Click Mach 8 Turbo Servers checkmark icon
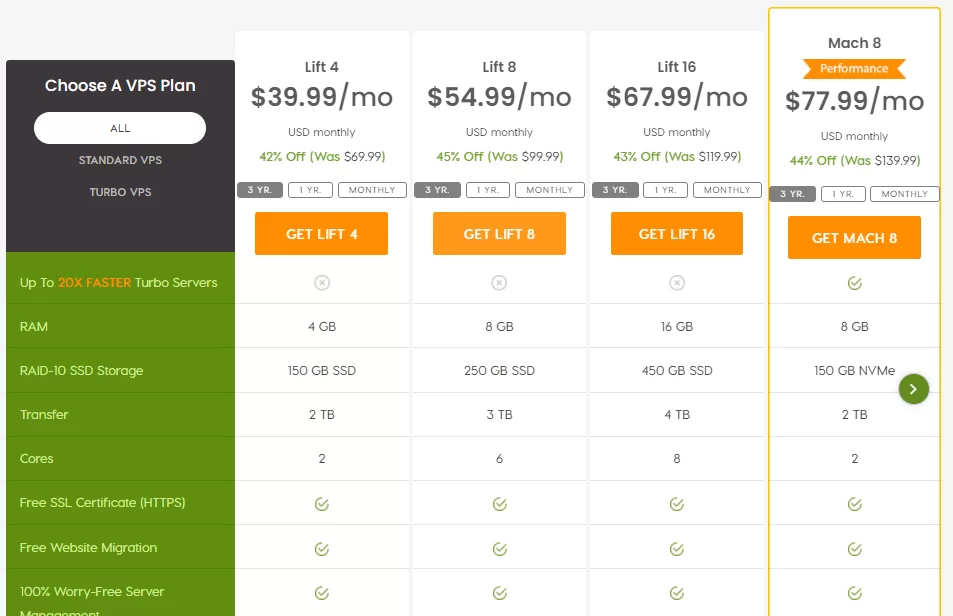953x616 pixels. tap(854, 283)
